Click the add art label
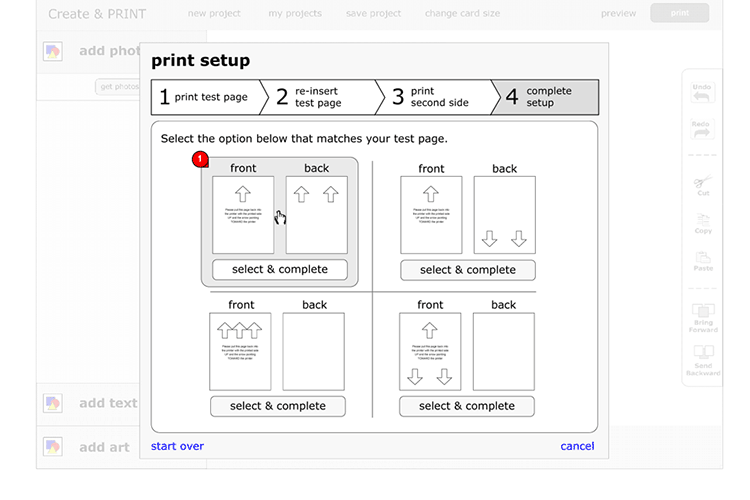 pyautogui.click(x=104, y=447)
